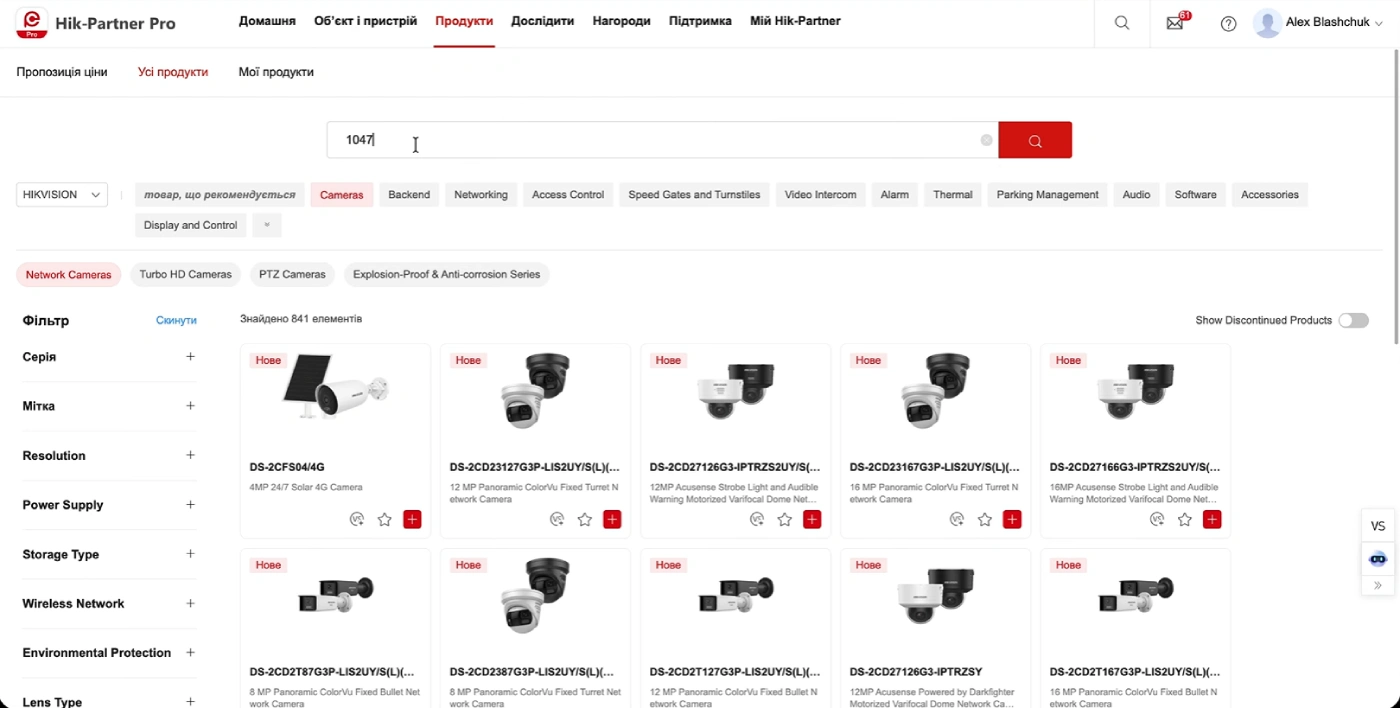Click the red search magnifier button
Viewport: 1400px width, 708px height.
pos(1035,140)
